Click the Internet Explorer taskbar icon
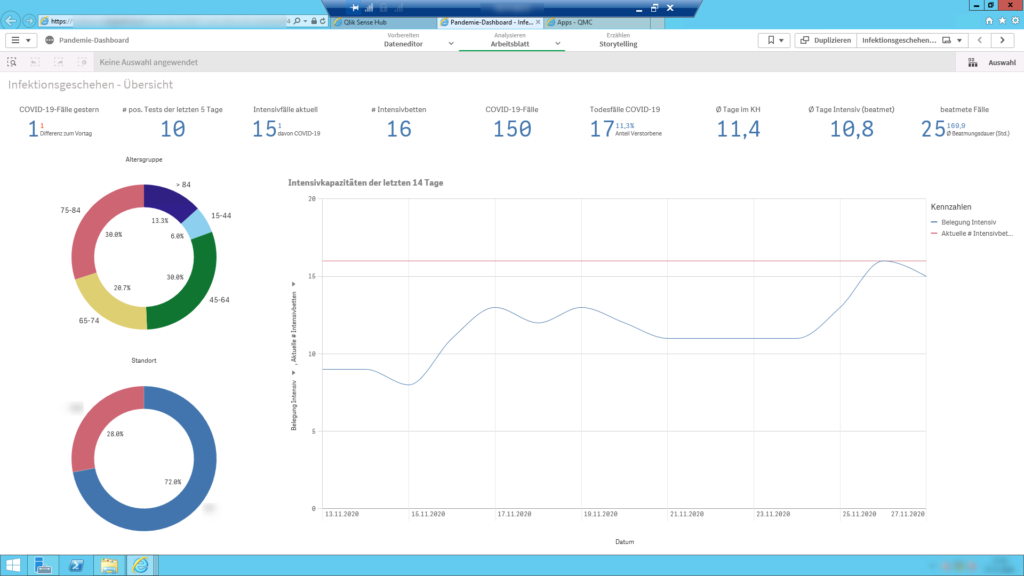Viewport: 1024px width, 576px height. tap(140, 566)
